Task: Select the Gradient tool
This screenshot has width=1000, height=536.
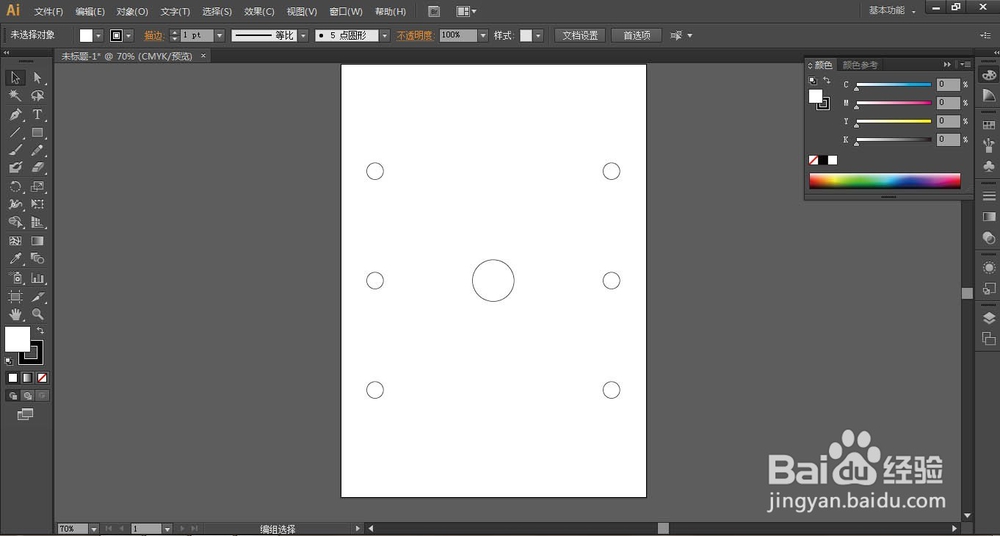Action: pos(38,241)
